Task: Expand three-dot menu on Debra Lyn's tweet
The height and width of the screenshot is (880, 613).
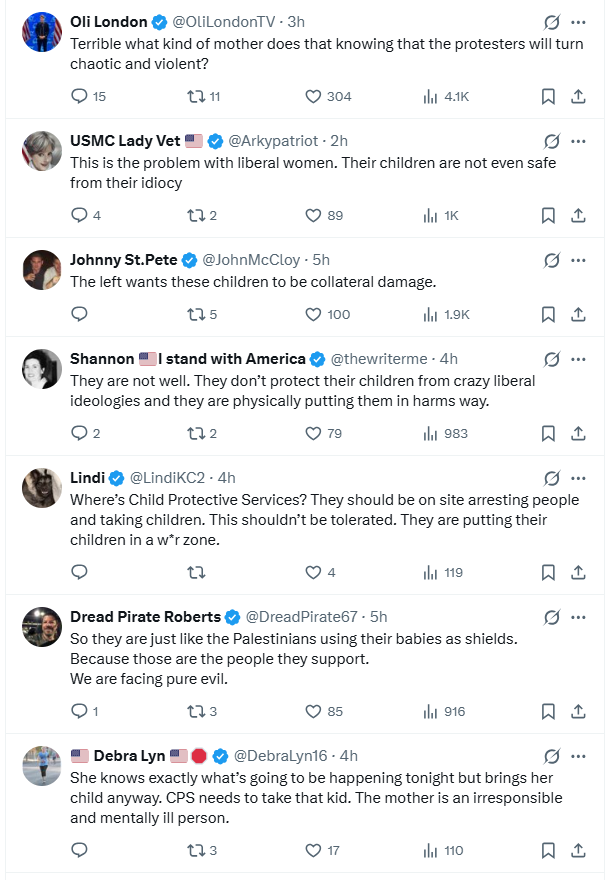Action: tap(578, 756)
